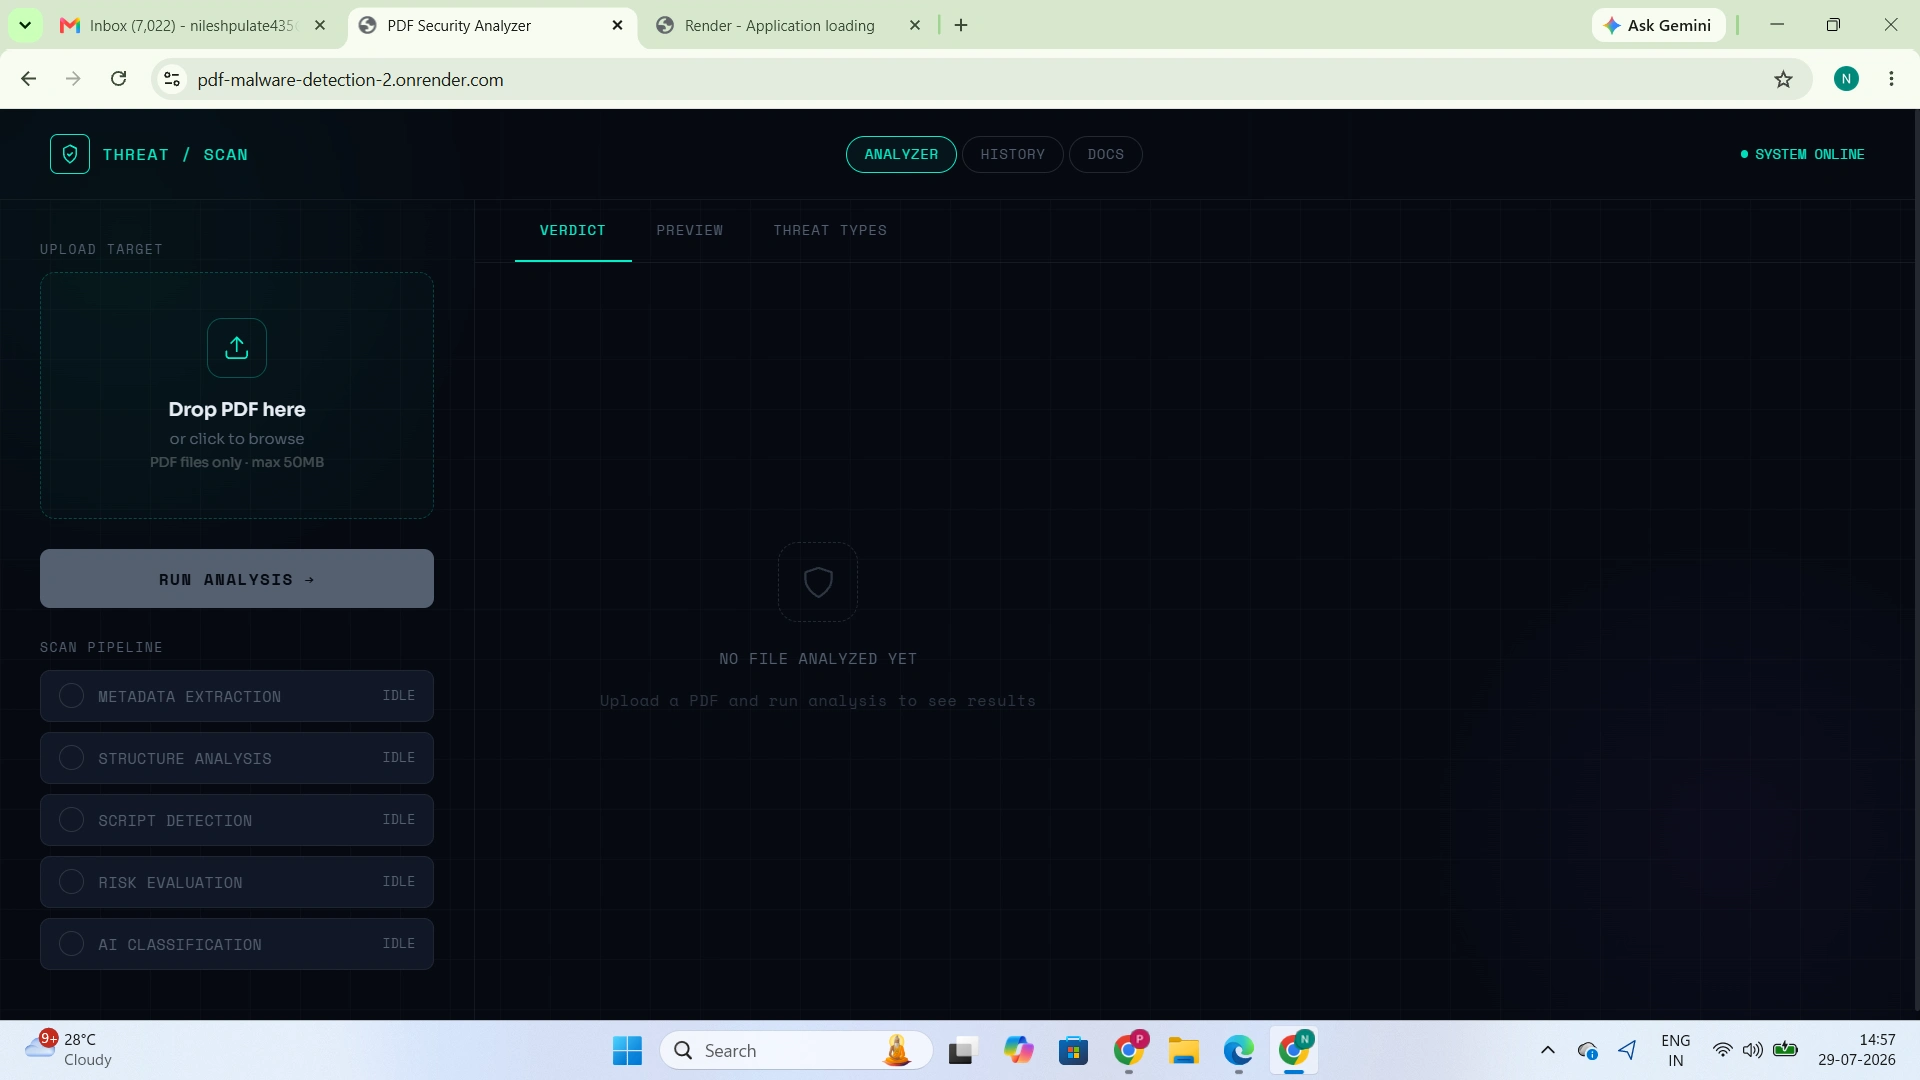Click the shield placeholder icon in verdict area

pyautogui.click(x=818, y=582)
